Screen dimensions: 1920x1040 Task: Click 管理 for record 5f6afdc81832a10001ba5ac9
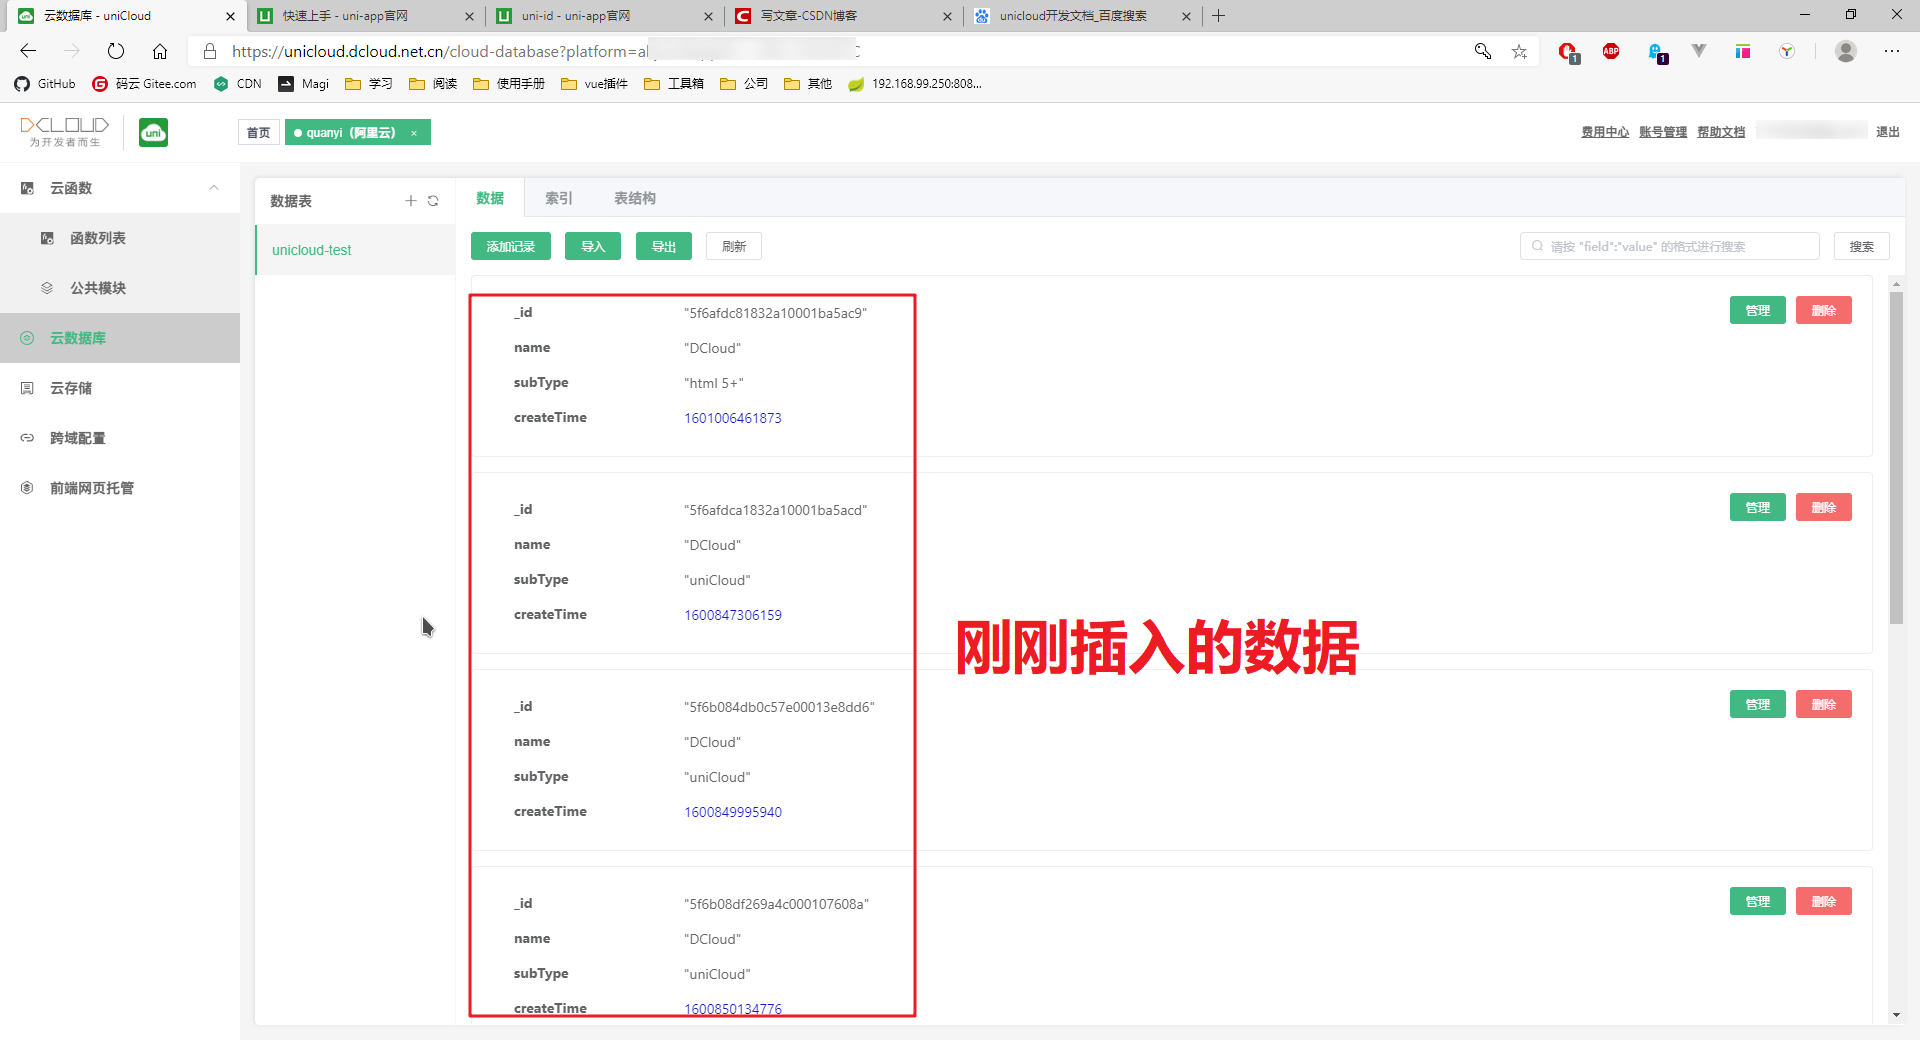click(1758, 310)
